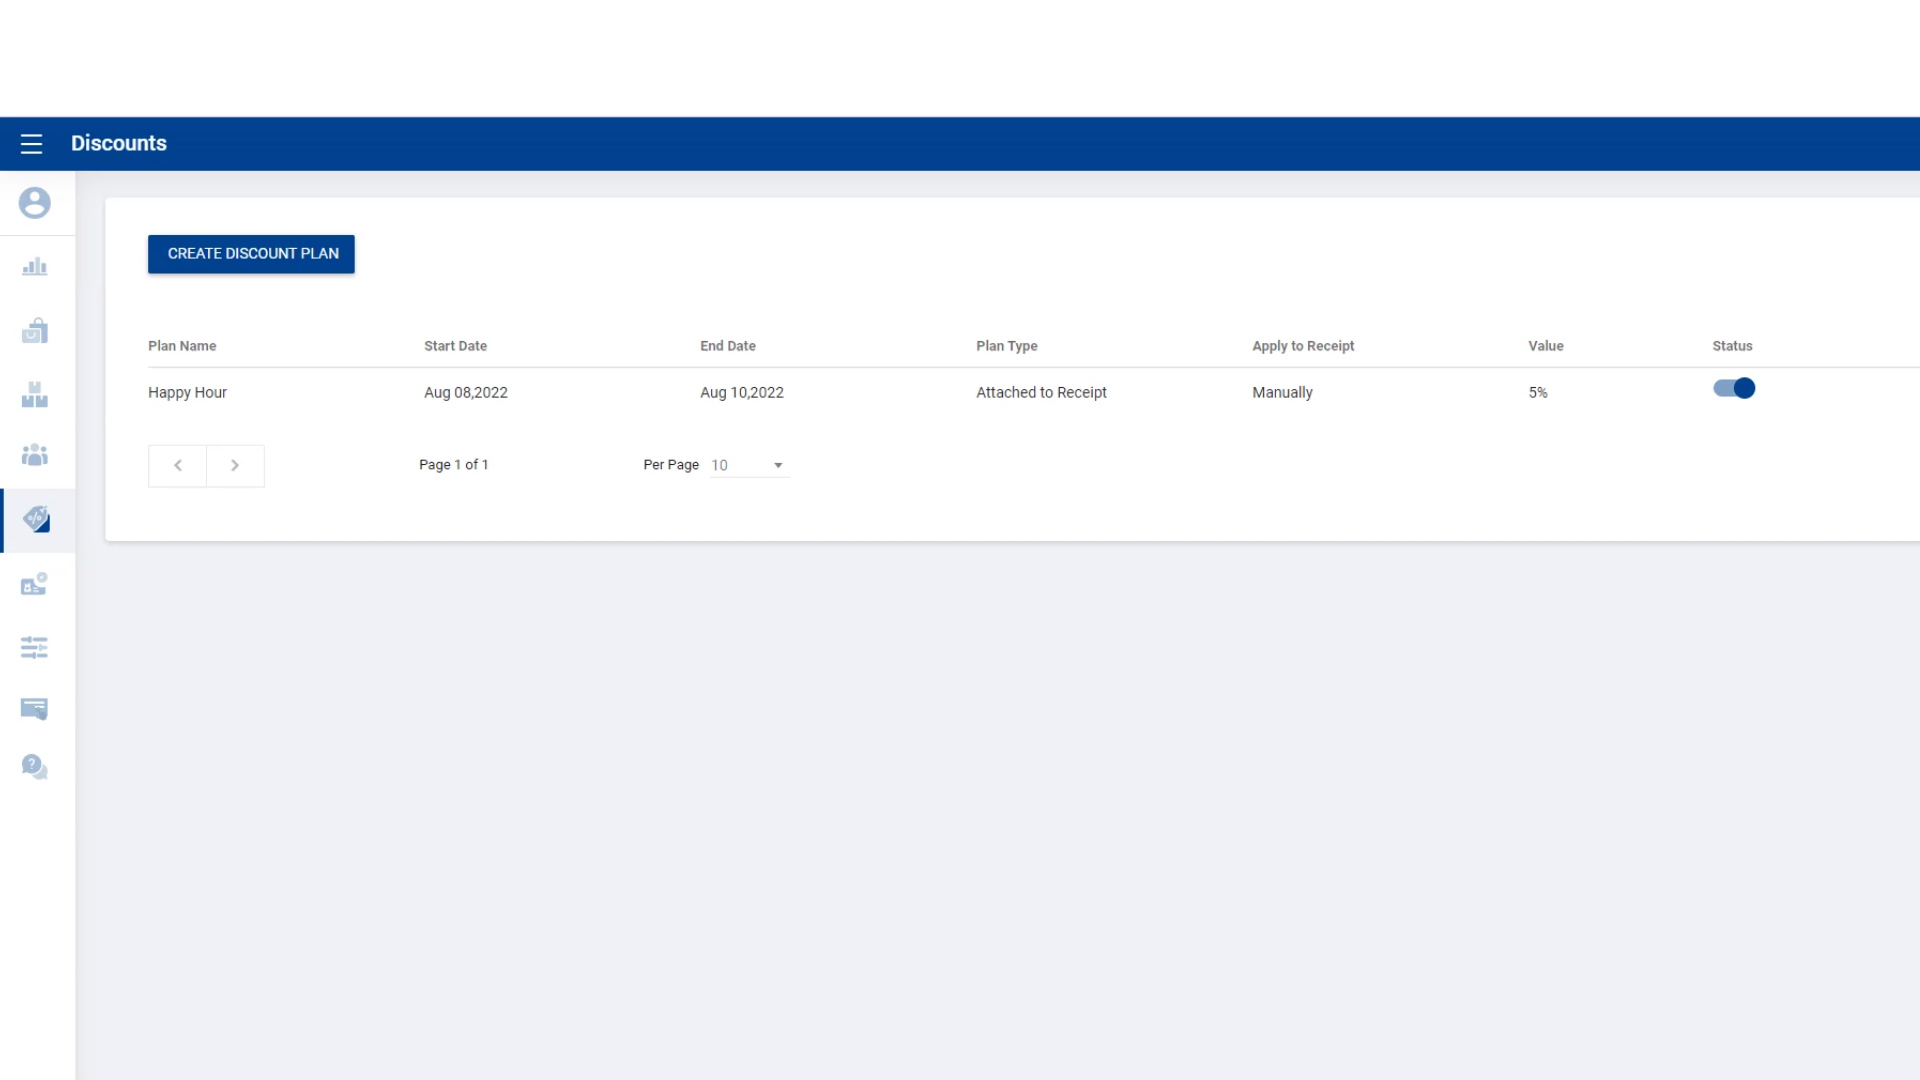Open the hamburger menu

(31, 144)
